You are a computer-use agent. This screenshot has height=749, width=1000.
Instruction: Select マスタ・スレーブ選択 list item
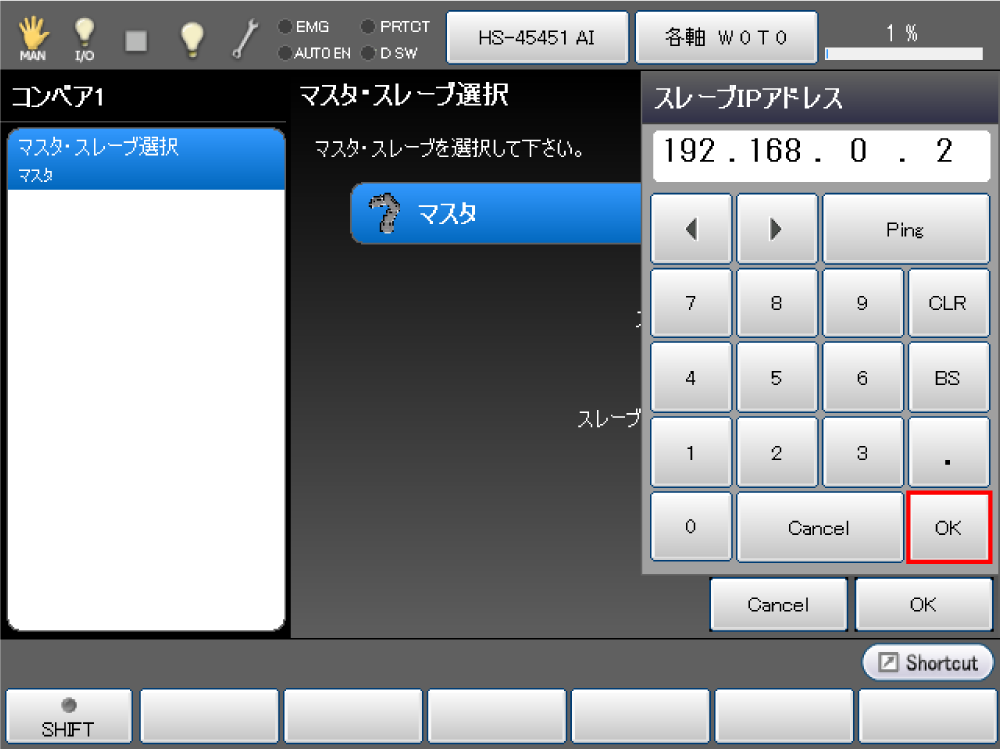(x=146, y=160)
